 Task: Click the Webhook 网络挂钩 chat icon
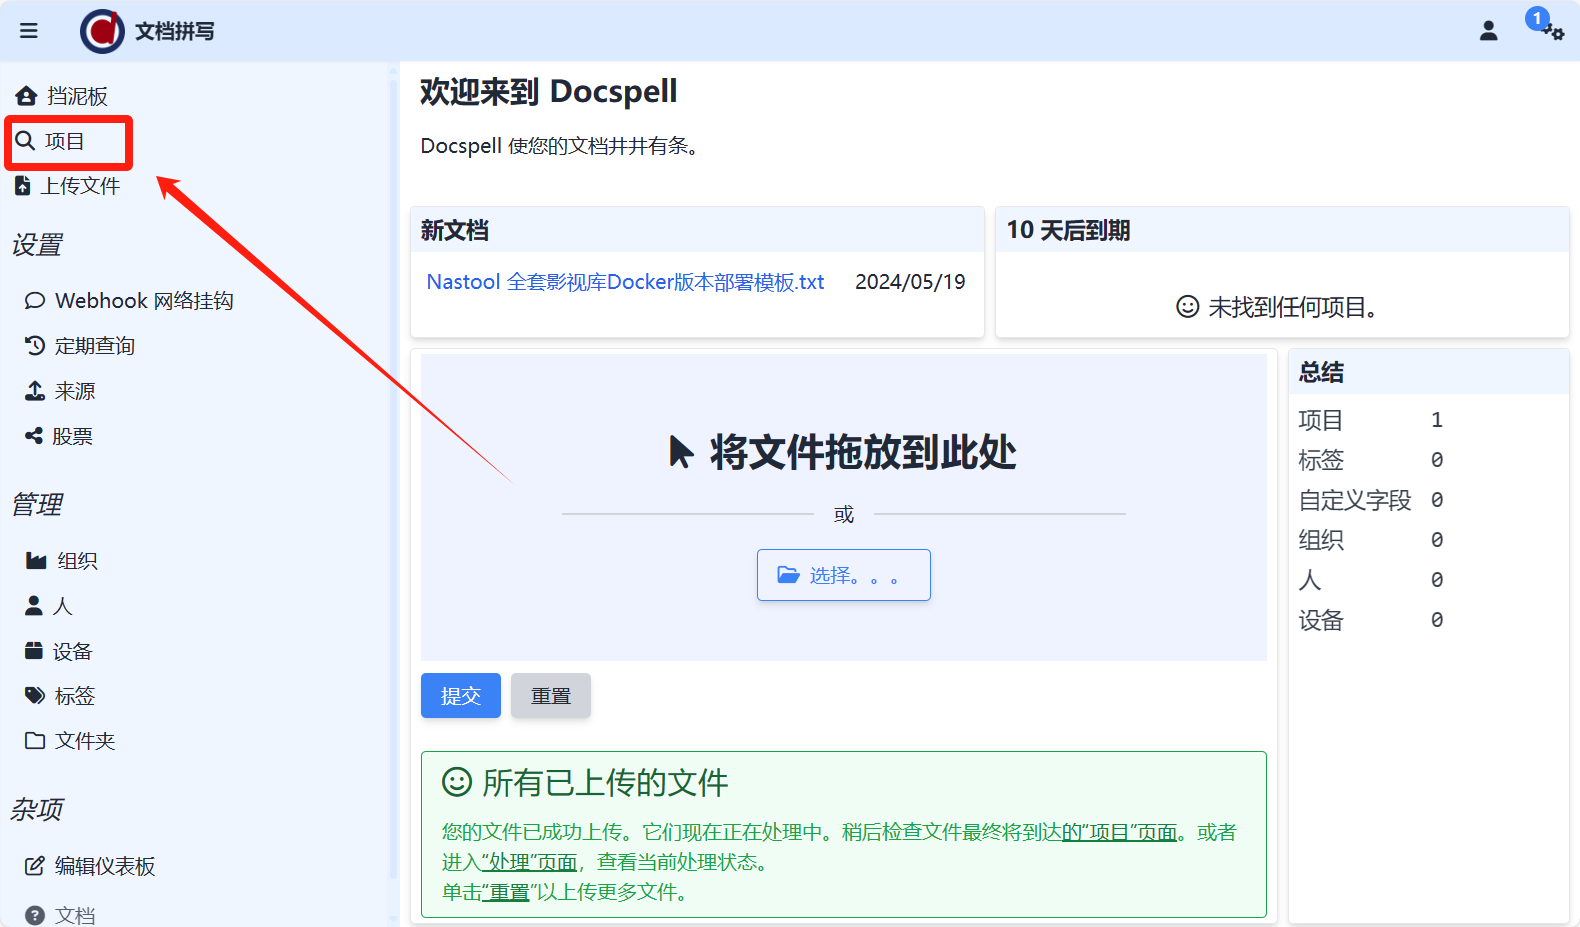pyautogui.click(x=35, y=301)
